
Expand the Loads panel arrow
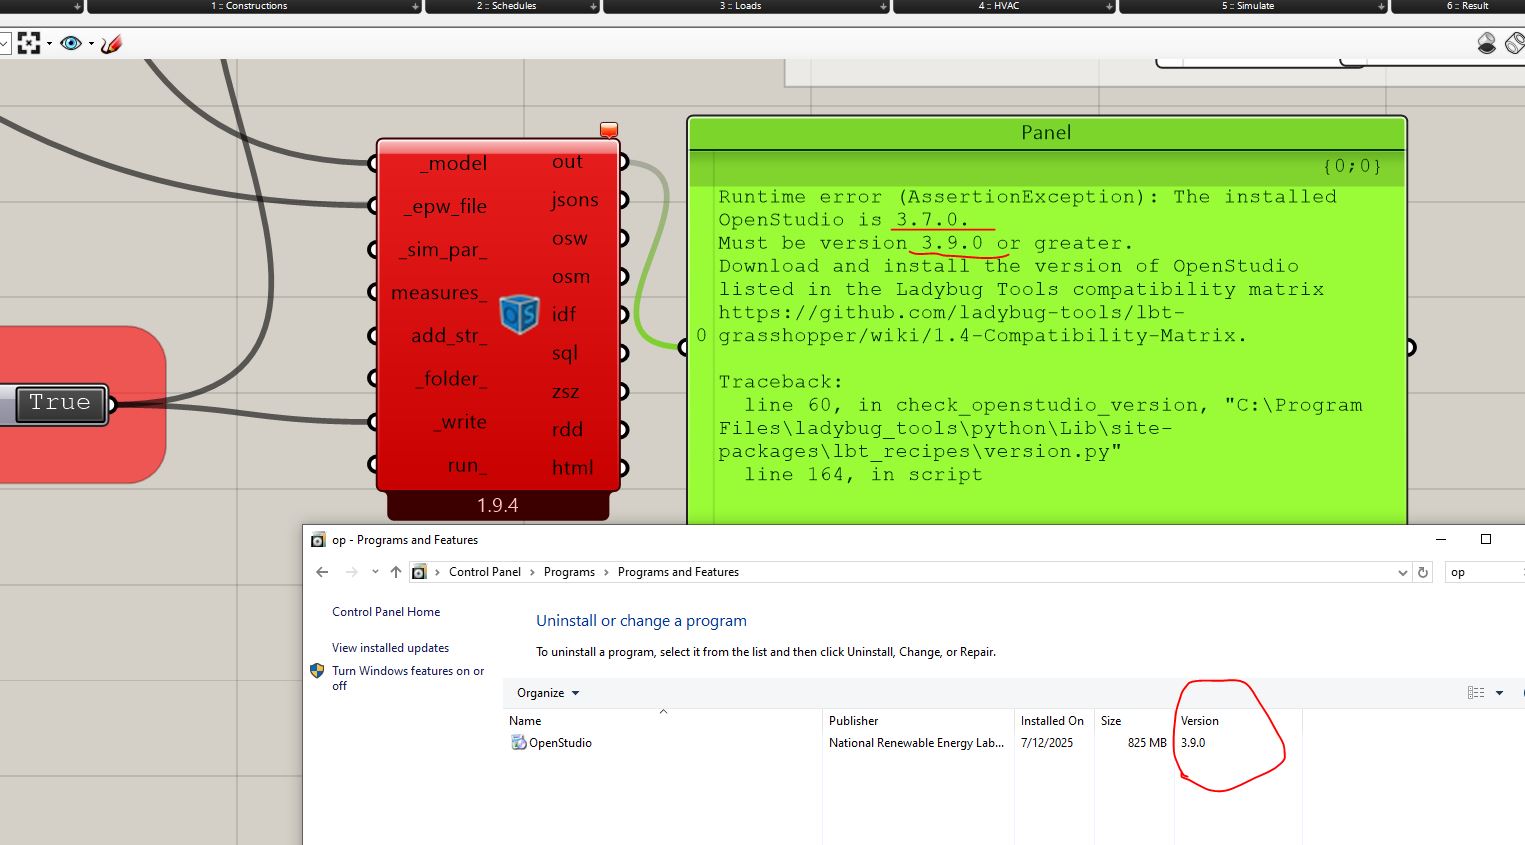[x=883, y=7]
